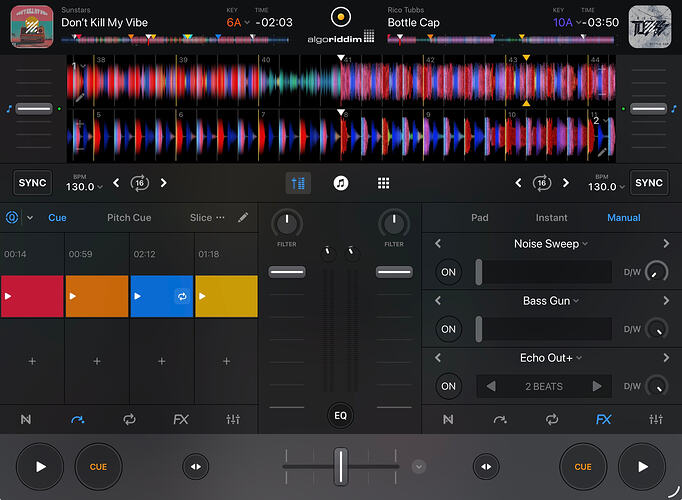The height and width of the screenshot is (500, 682).
Task: Expand the cue mode dropdown chevron
Action: tap(30, 217)
